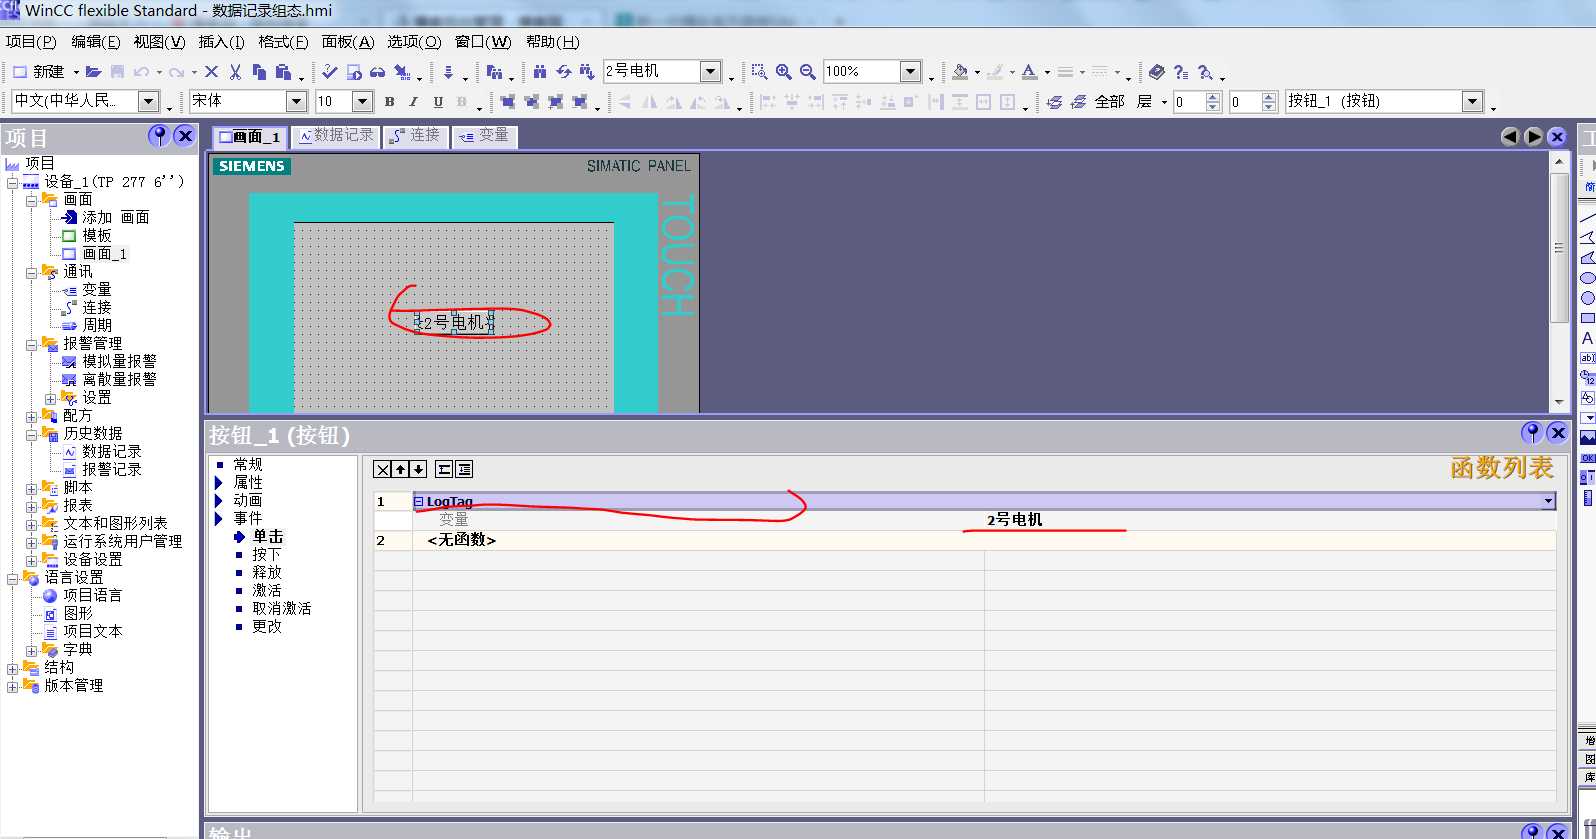Click the zoom selection area icon

coord(760,72)
